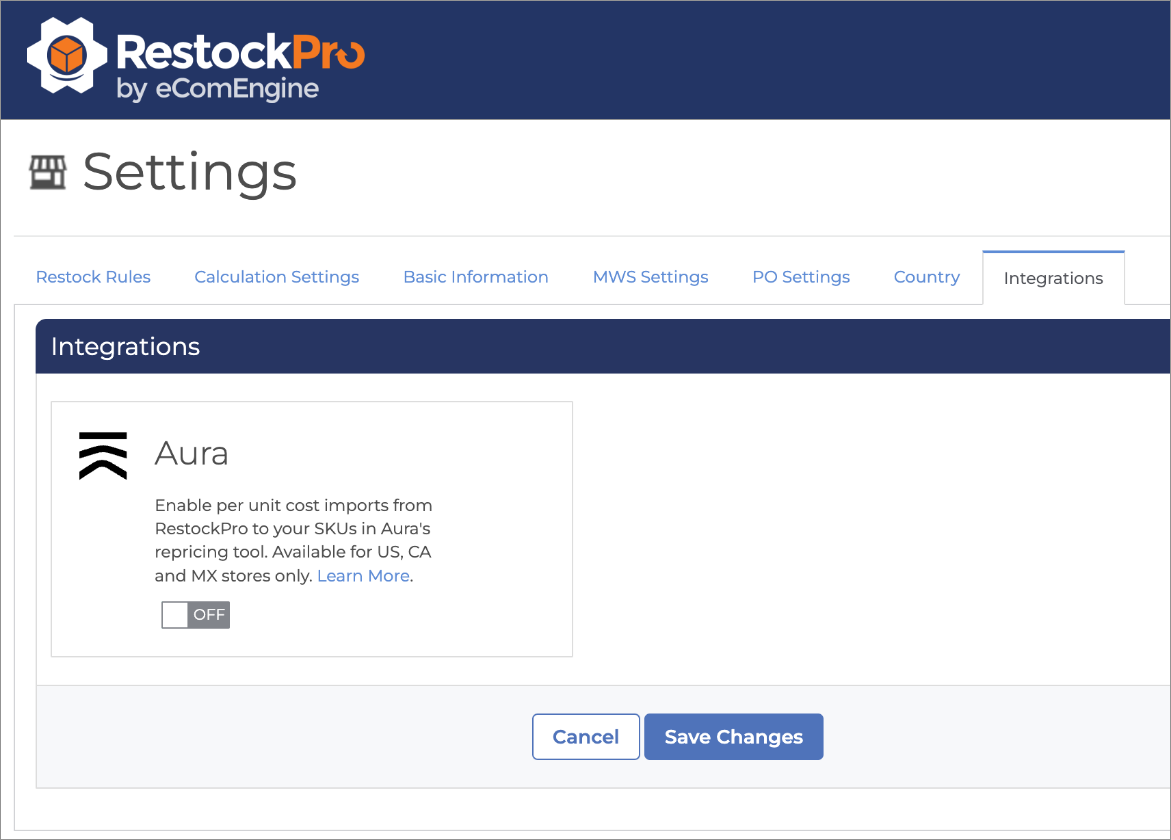Screen dimensions: 1171x840
Task: Click the Aura integration description text
Action: [293, 540]
